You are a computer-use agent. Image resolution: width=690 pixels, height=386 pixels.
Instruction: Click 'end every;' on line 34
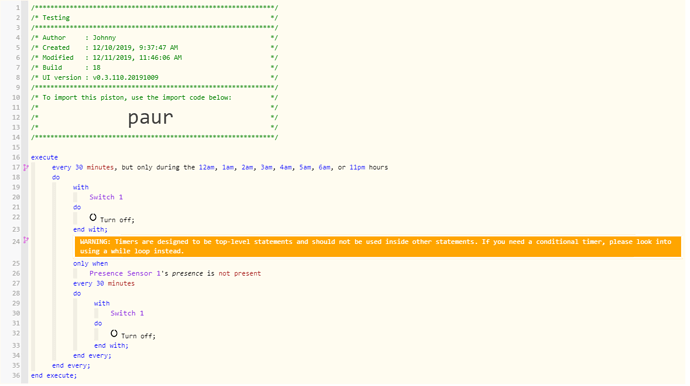click(92, 356)
